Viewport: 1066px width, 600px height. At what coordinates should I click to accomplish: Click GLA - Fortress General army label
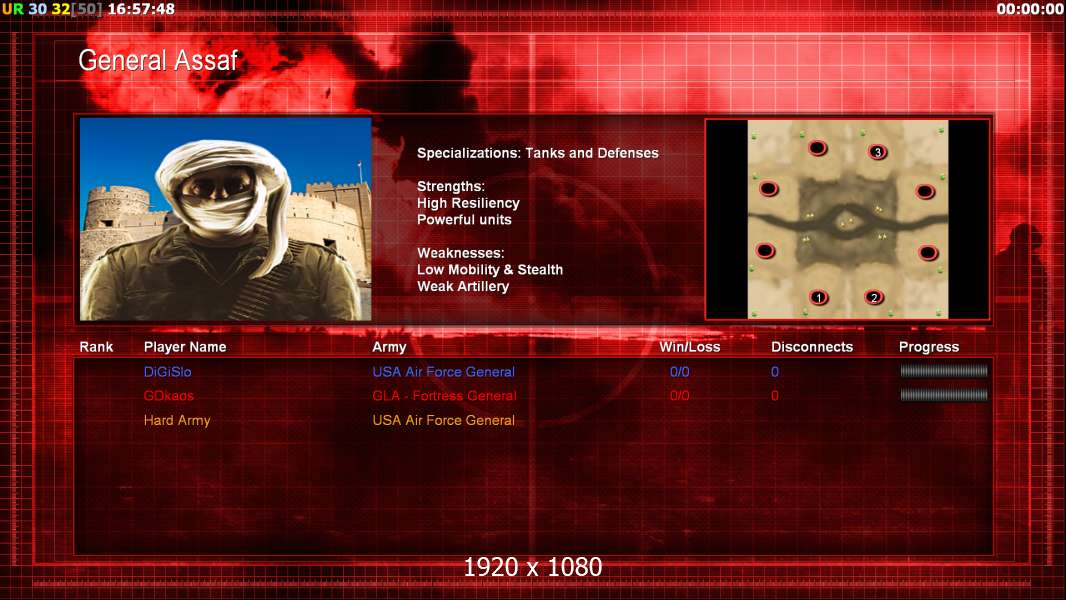(444, 396)
